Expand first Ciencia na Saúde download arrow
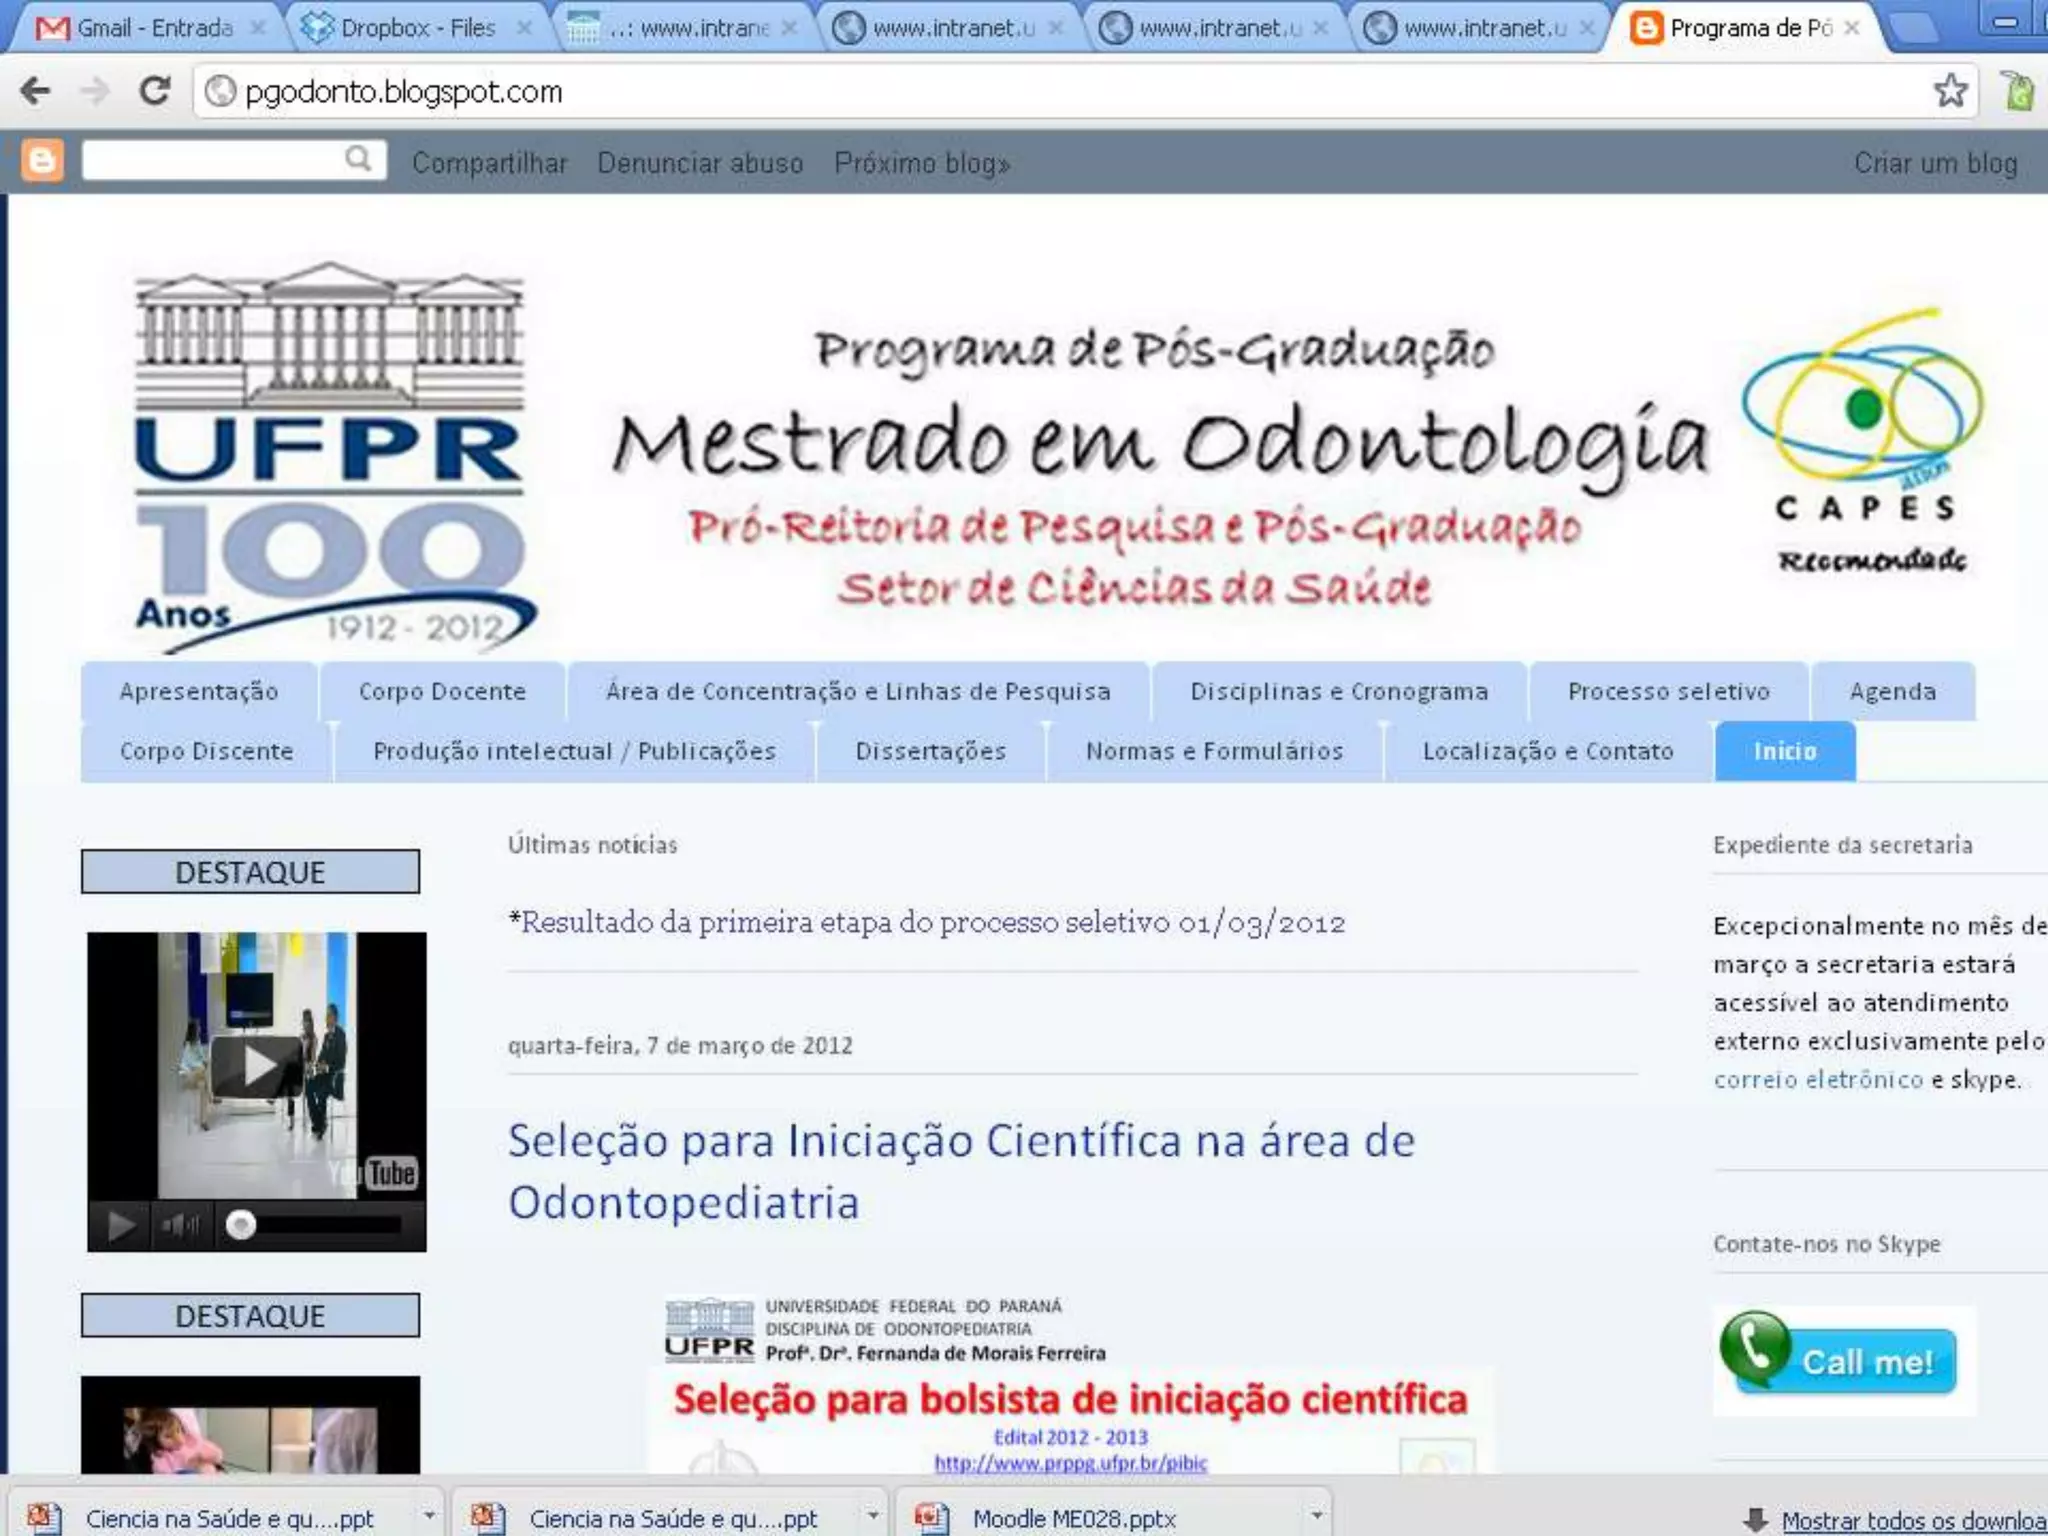Image resolution: width=2048 pixels, height=1536 pixels. (429, 1516)
